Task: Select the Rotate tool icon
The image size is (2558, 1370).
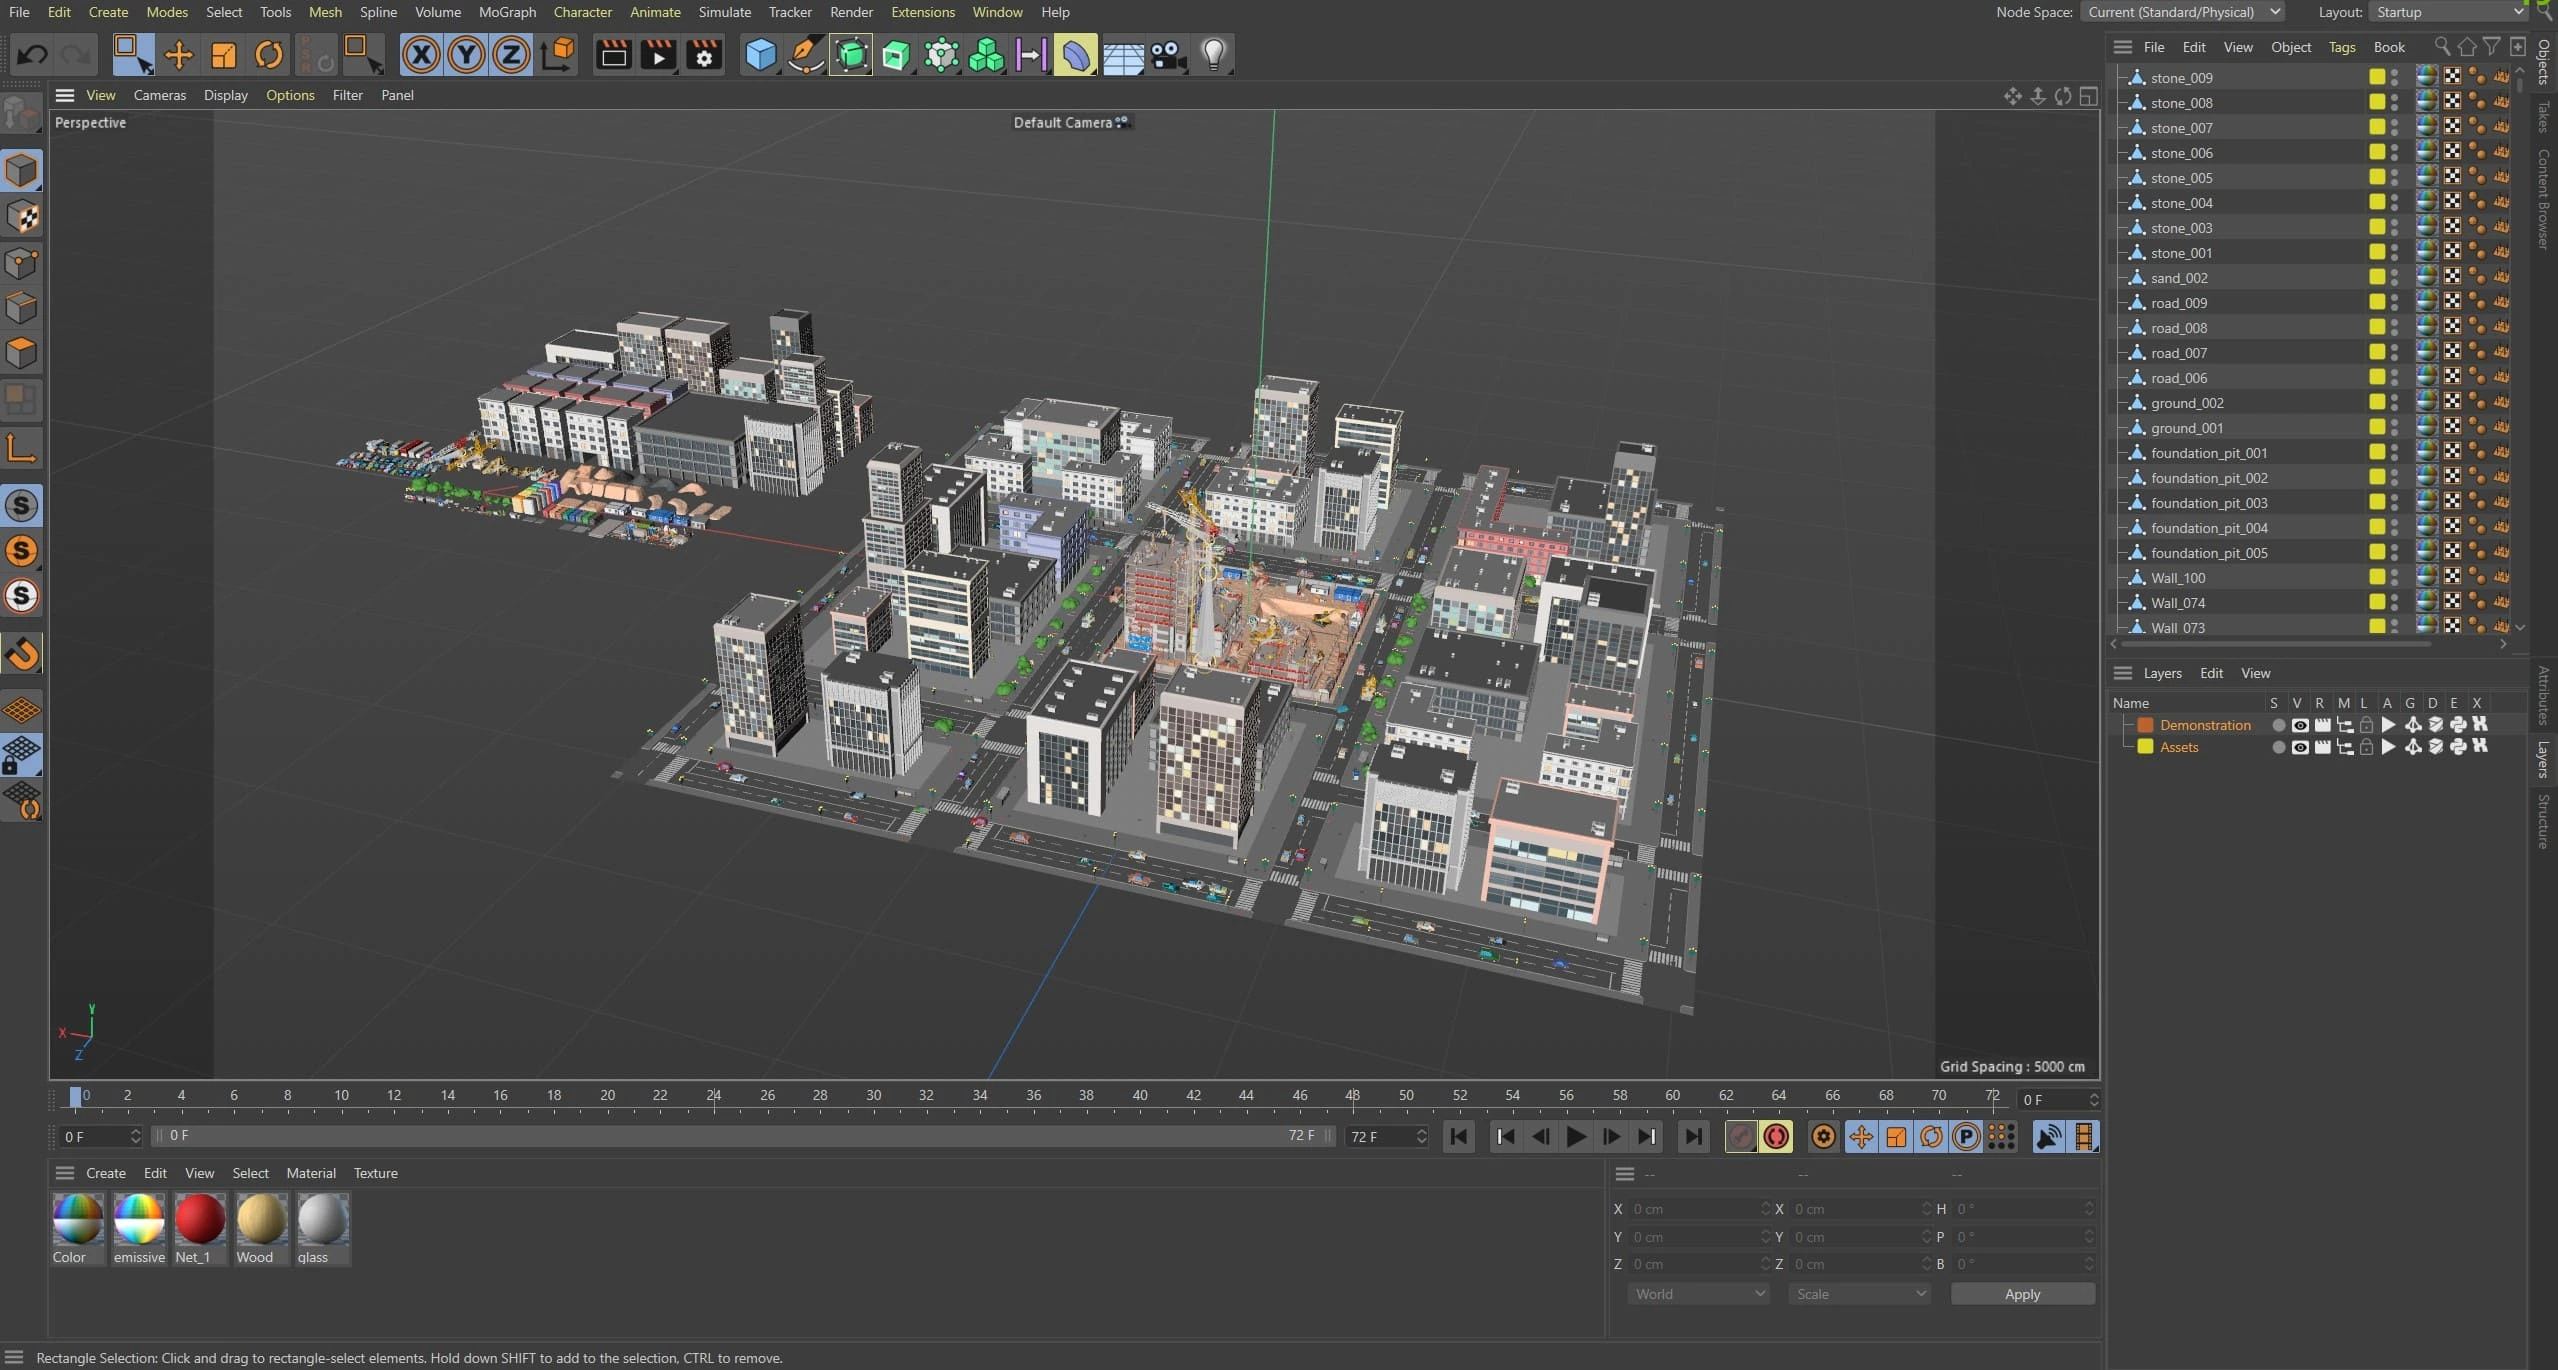Action: tap(268, 55)
